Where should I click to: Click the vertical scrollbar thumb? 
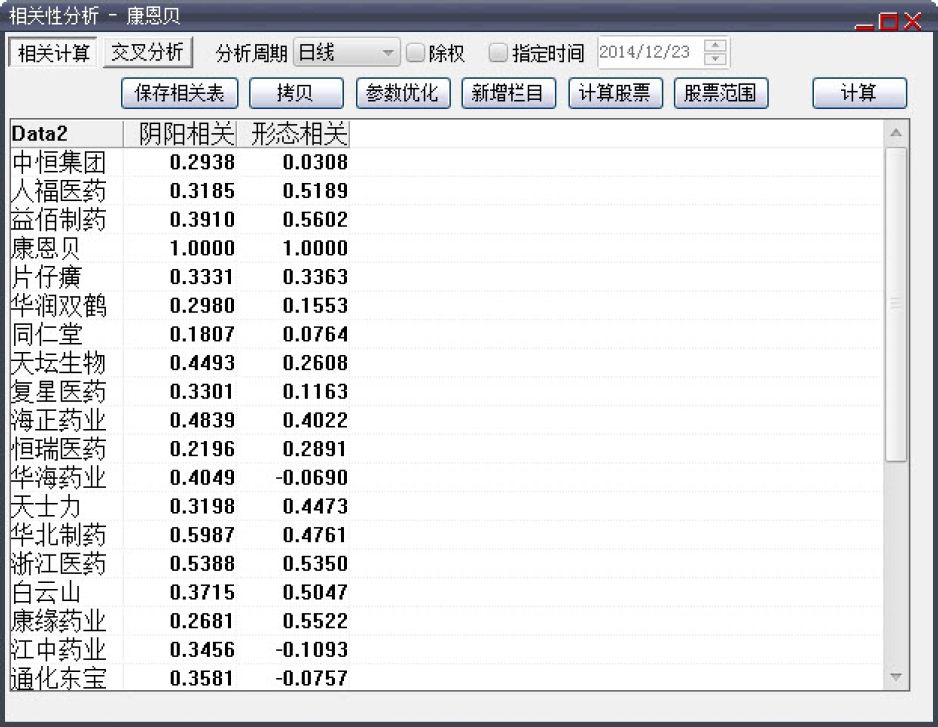coord(896,304)
